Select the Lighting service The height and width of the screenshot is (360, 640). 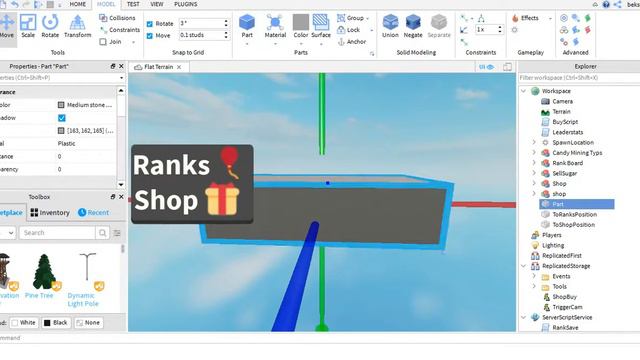coord(553,245)
